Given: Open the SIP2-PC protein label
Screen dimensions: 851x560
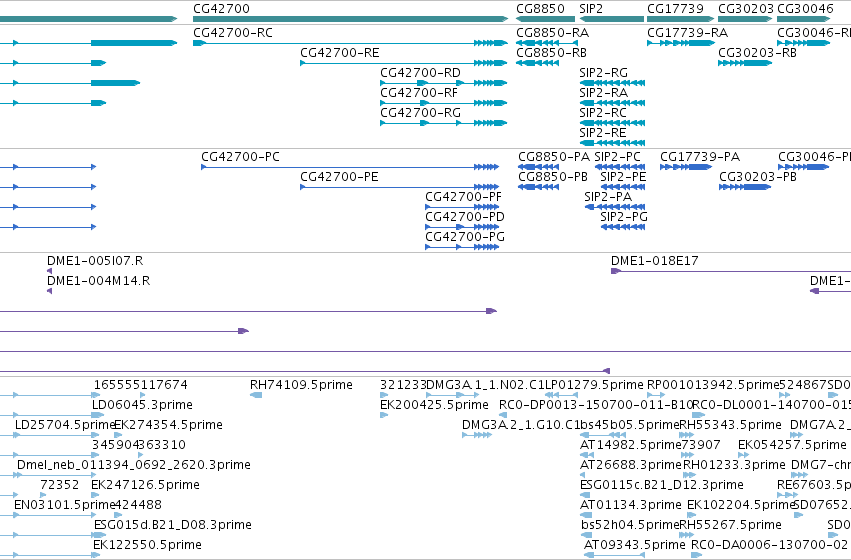Looking at the screenshot, I should click(x=618, y=157).
